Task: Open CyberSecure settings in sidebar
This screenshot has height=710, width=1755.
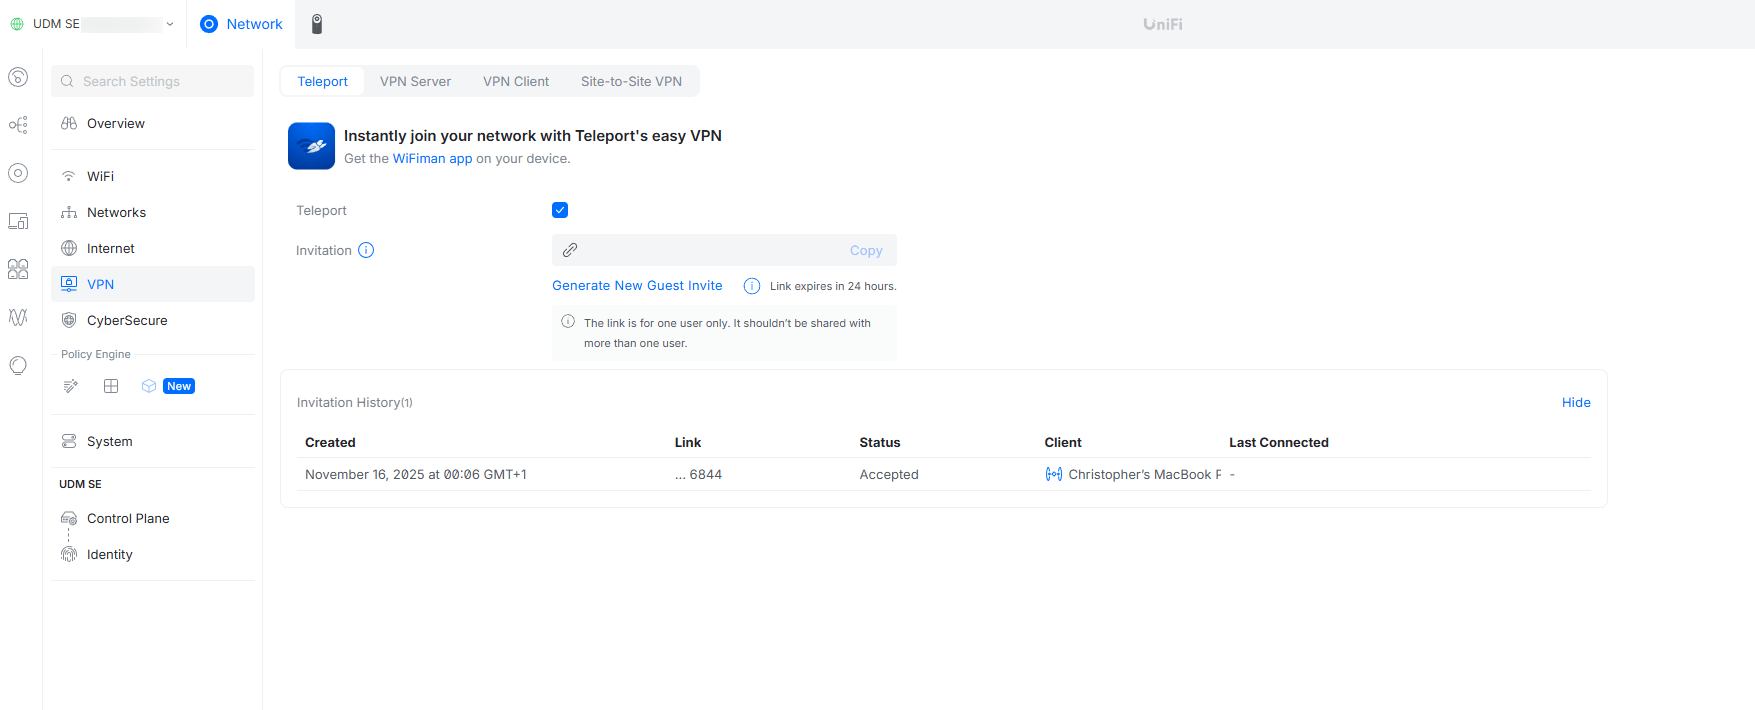Action: coord(127,320)
